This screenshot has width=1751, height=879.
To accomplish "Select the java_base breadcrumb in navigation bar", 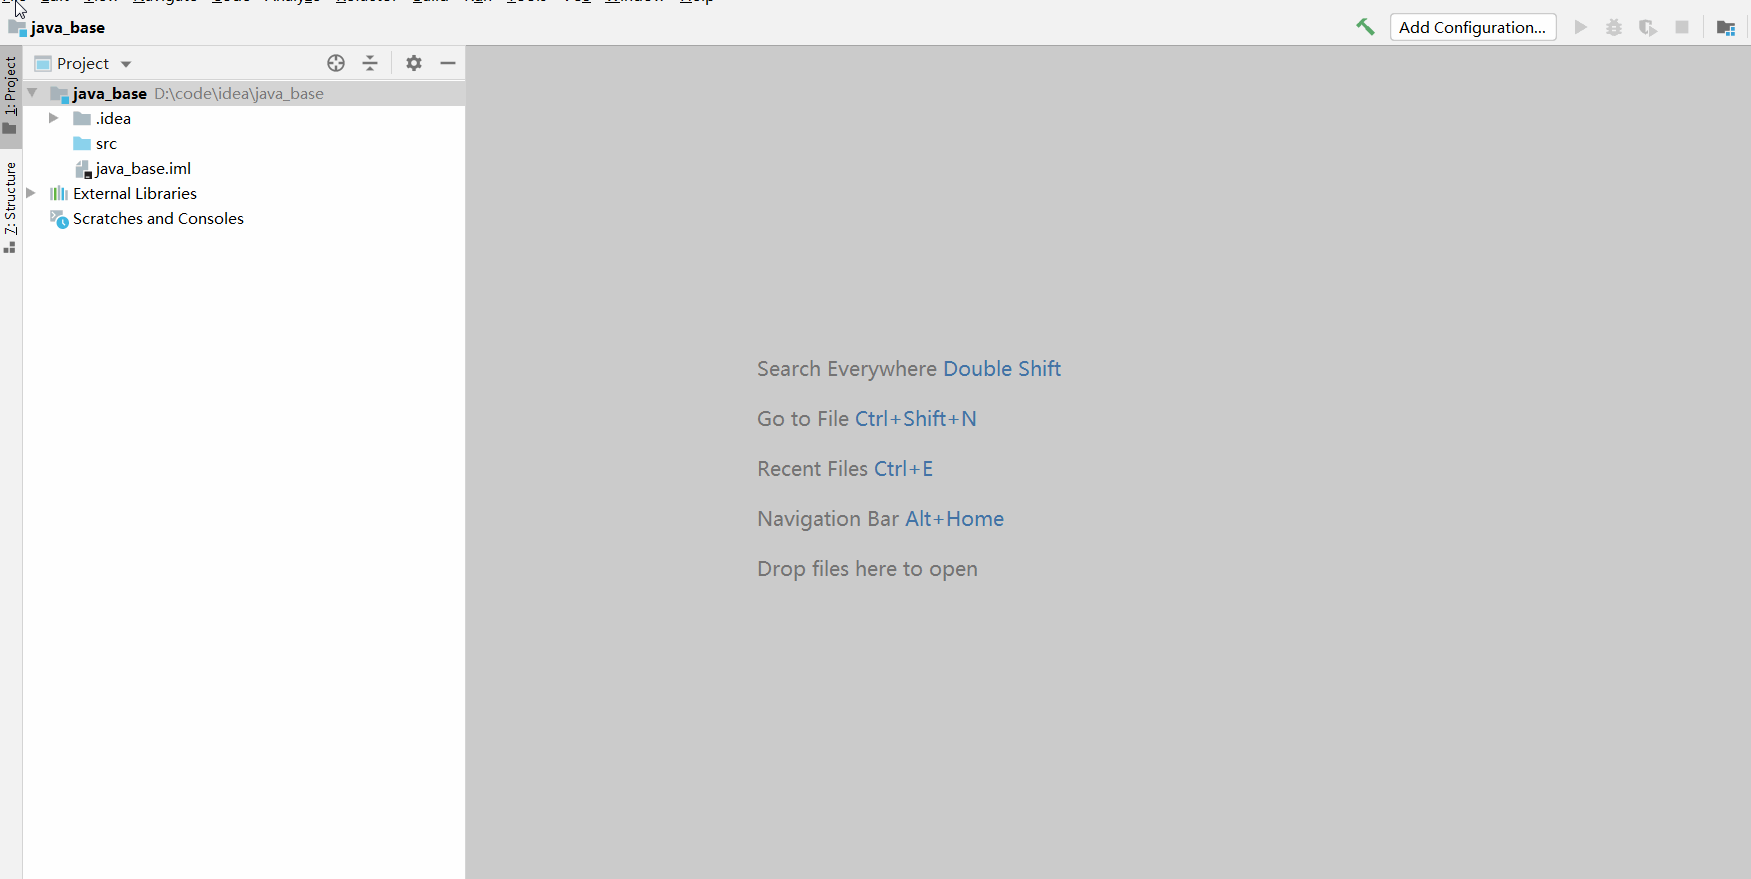I will (x=58, y=28).
